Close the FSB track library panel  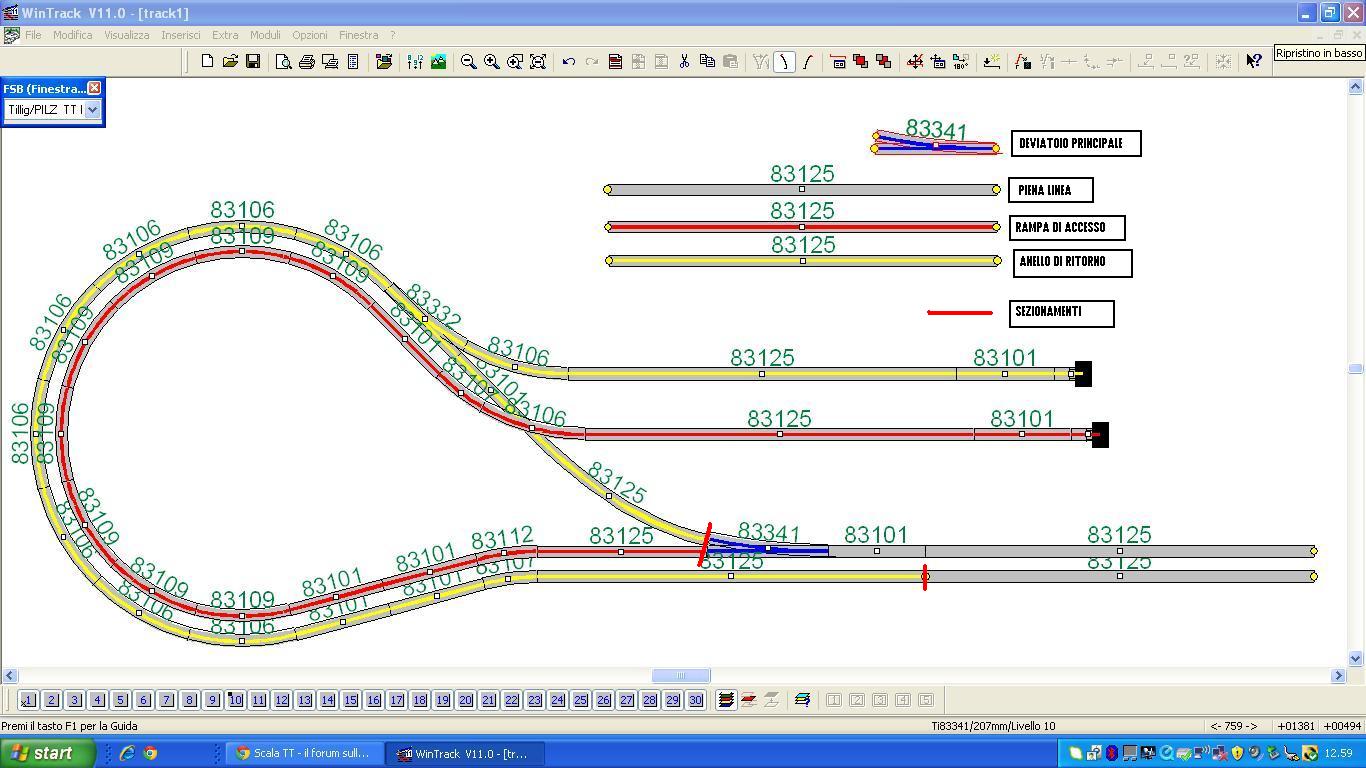coord(94,88)
